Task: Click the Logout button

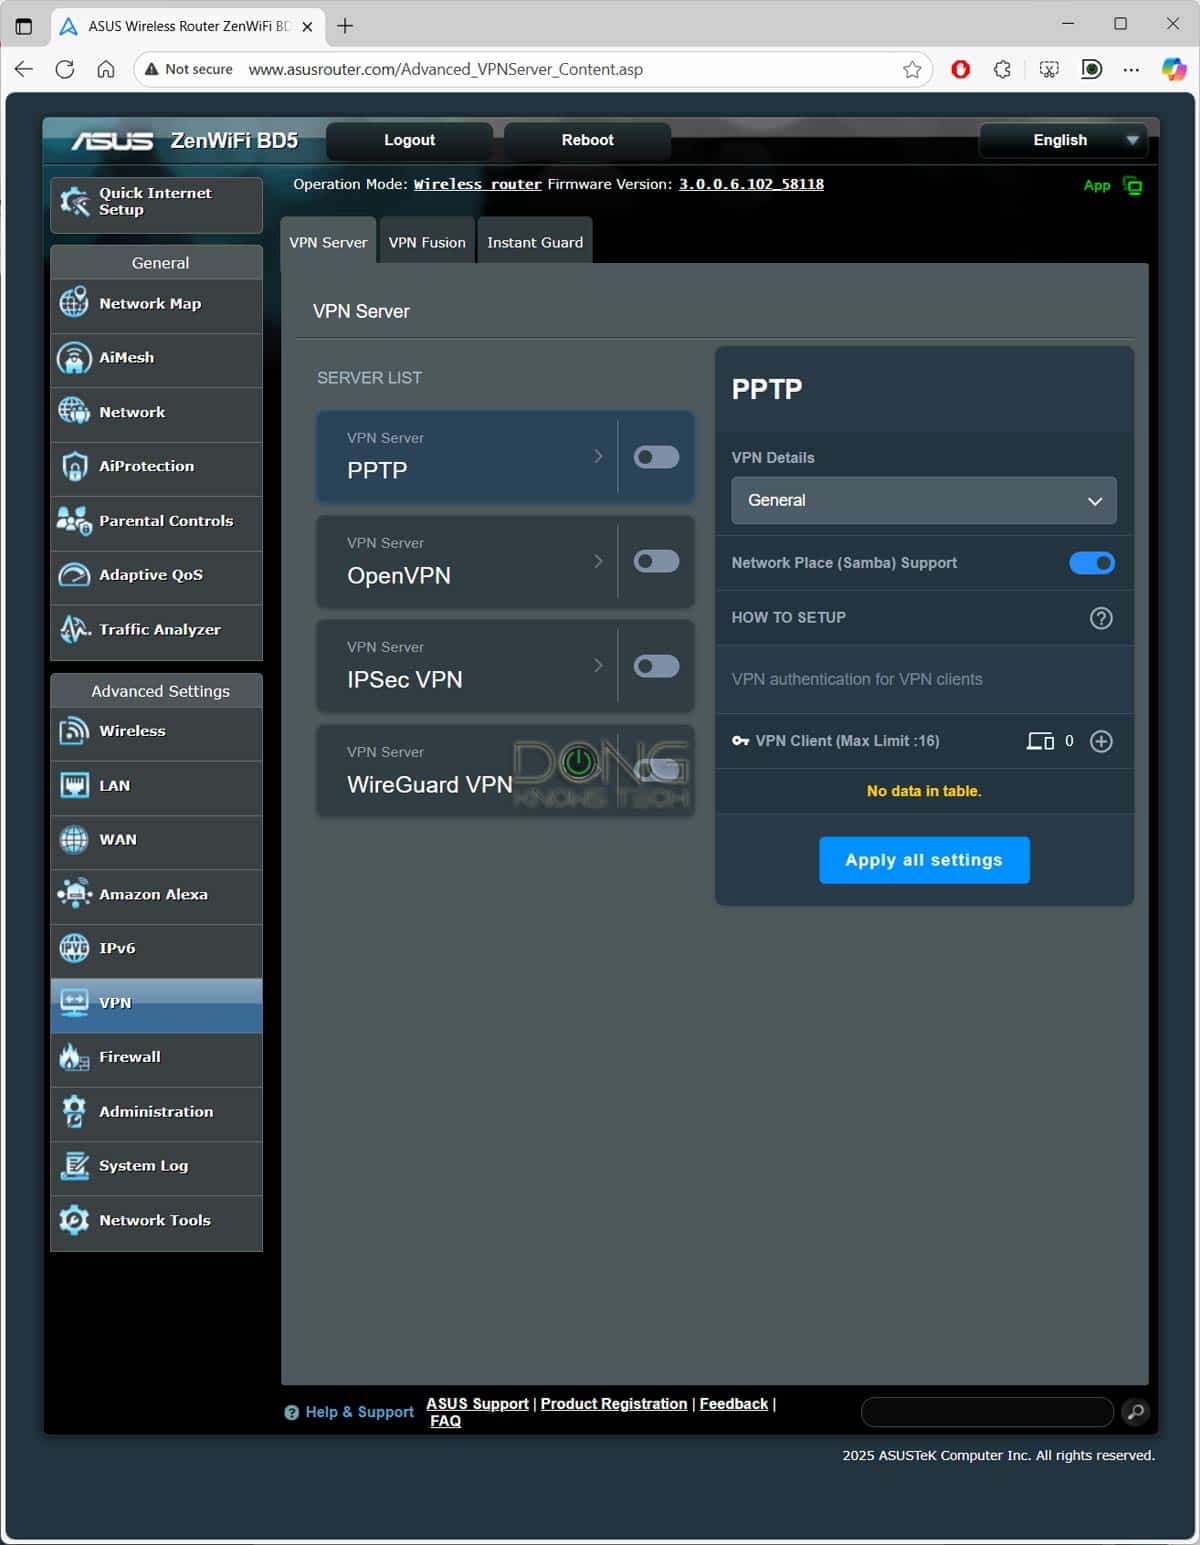Action: point(409,140)
